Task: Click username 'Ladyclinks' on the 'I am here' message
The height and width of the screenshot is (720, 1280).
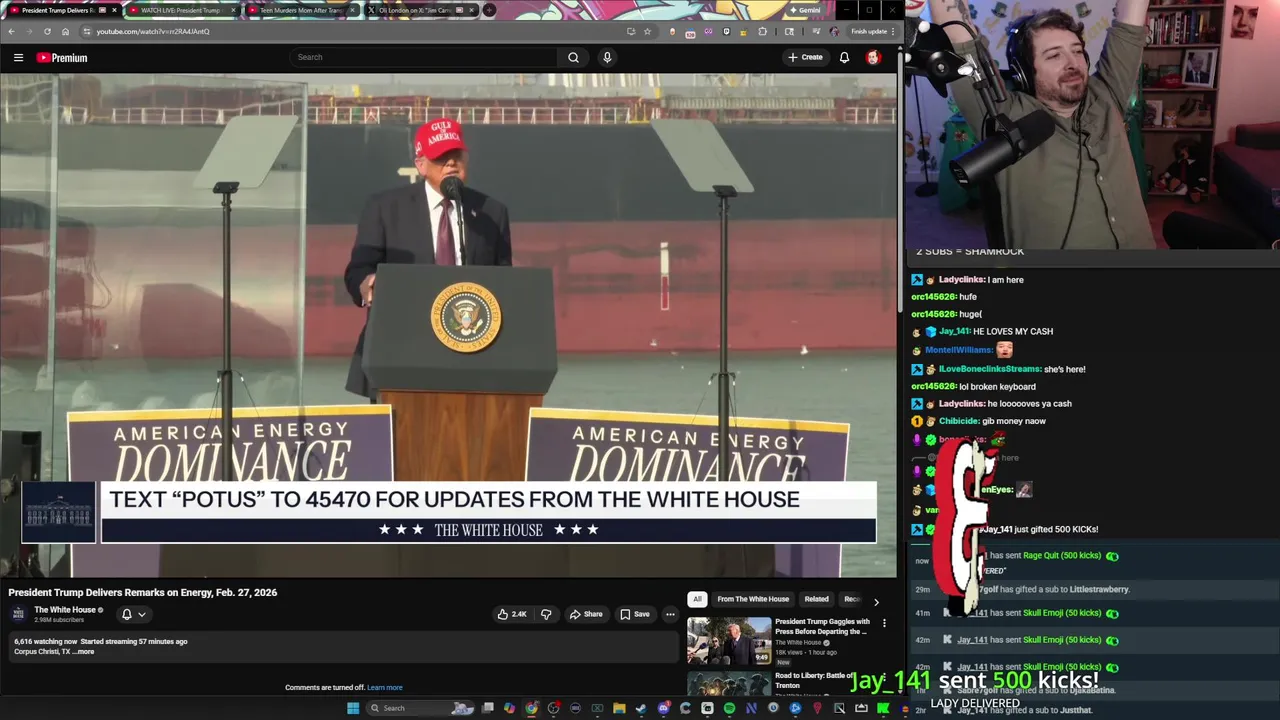Action: (x=961, y=280)
